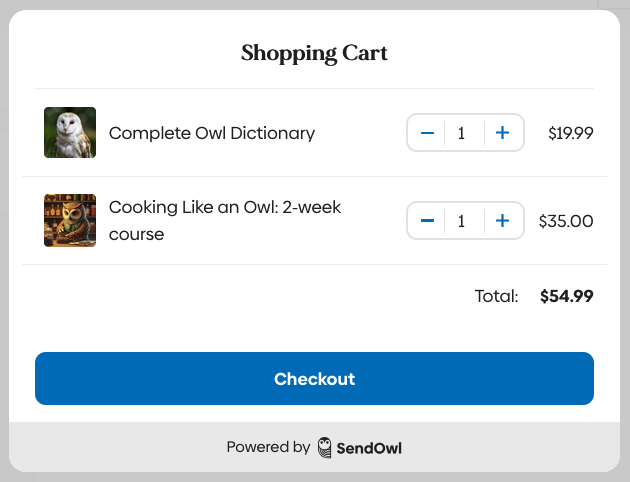Click the Total label
630x482 pixels.
coord(497,296)
